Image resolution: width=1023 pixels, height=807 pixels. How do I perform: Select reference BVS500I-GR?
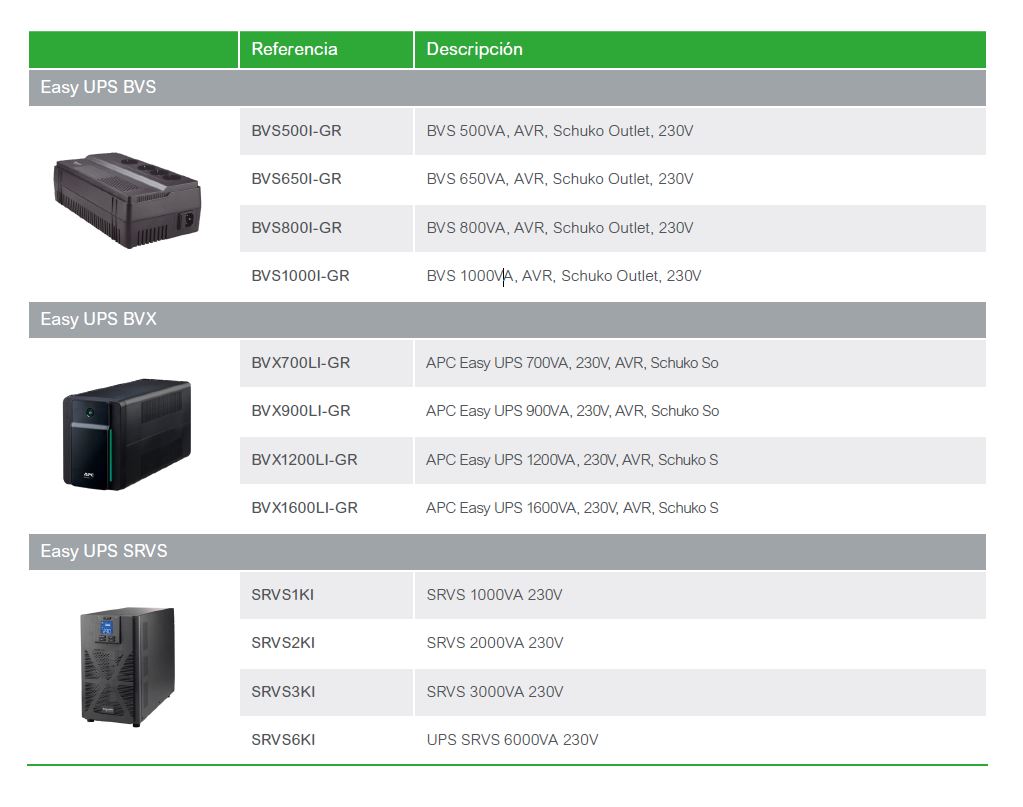pyautogui.click(x=296, y=131)
